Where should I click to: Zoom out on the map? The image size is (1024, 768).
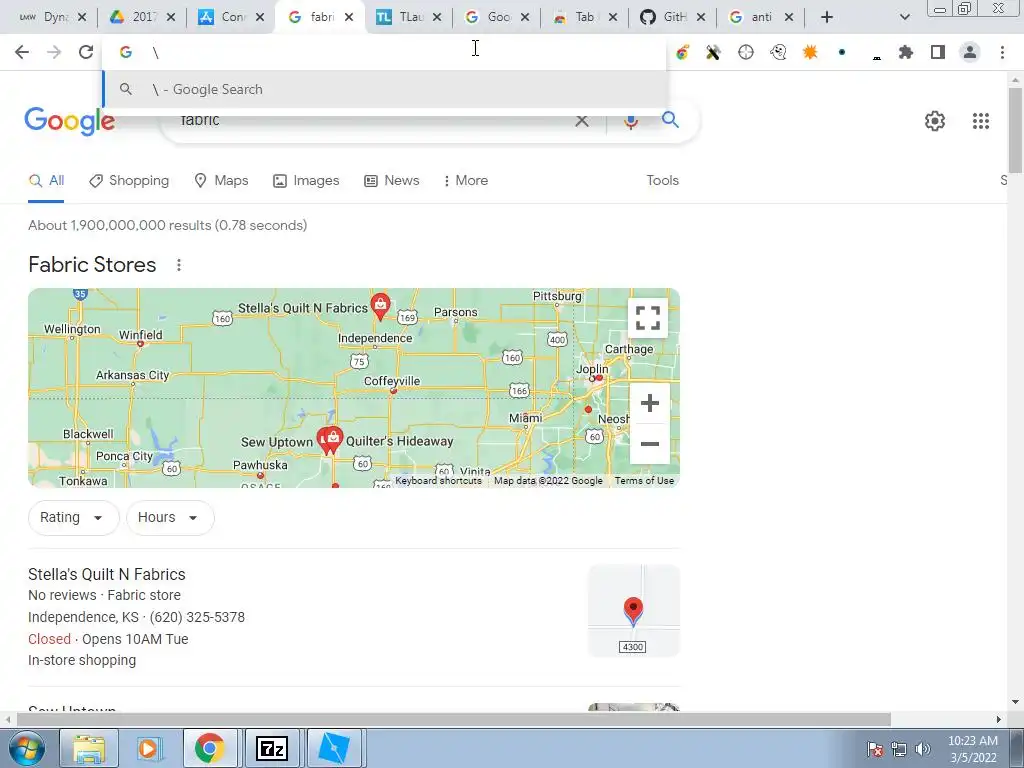click(x=649, y=443)
